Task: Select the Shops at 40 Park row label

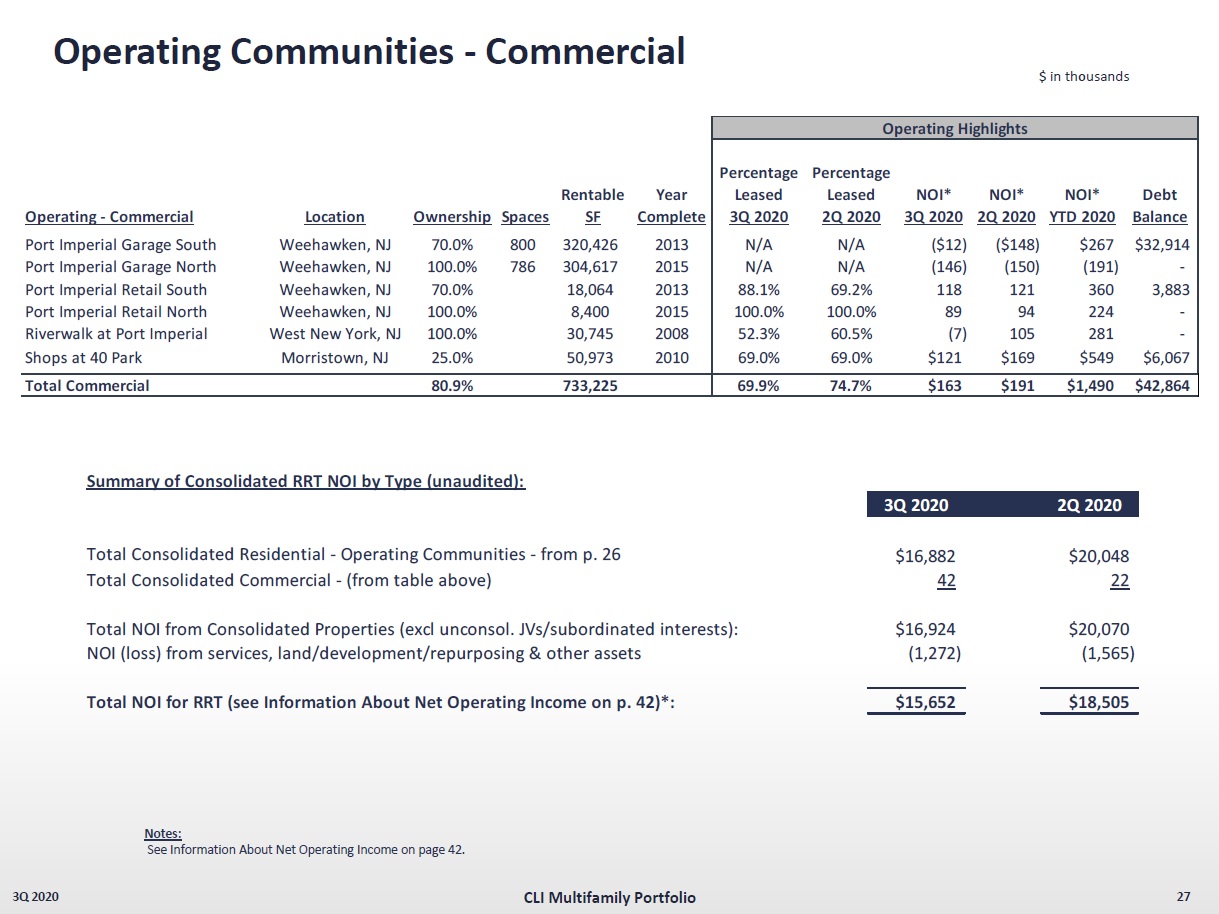Action: point(84,358)
